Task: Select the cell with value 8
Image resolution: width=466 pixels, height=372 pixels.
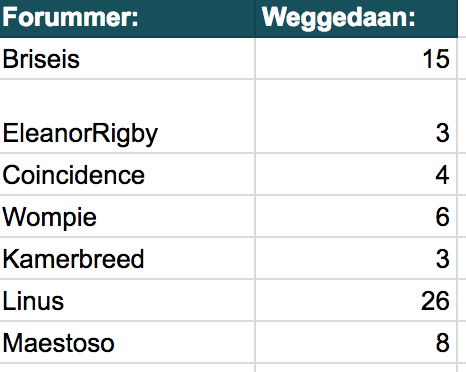Action: click(356, 342)
